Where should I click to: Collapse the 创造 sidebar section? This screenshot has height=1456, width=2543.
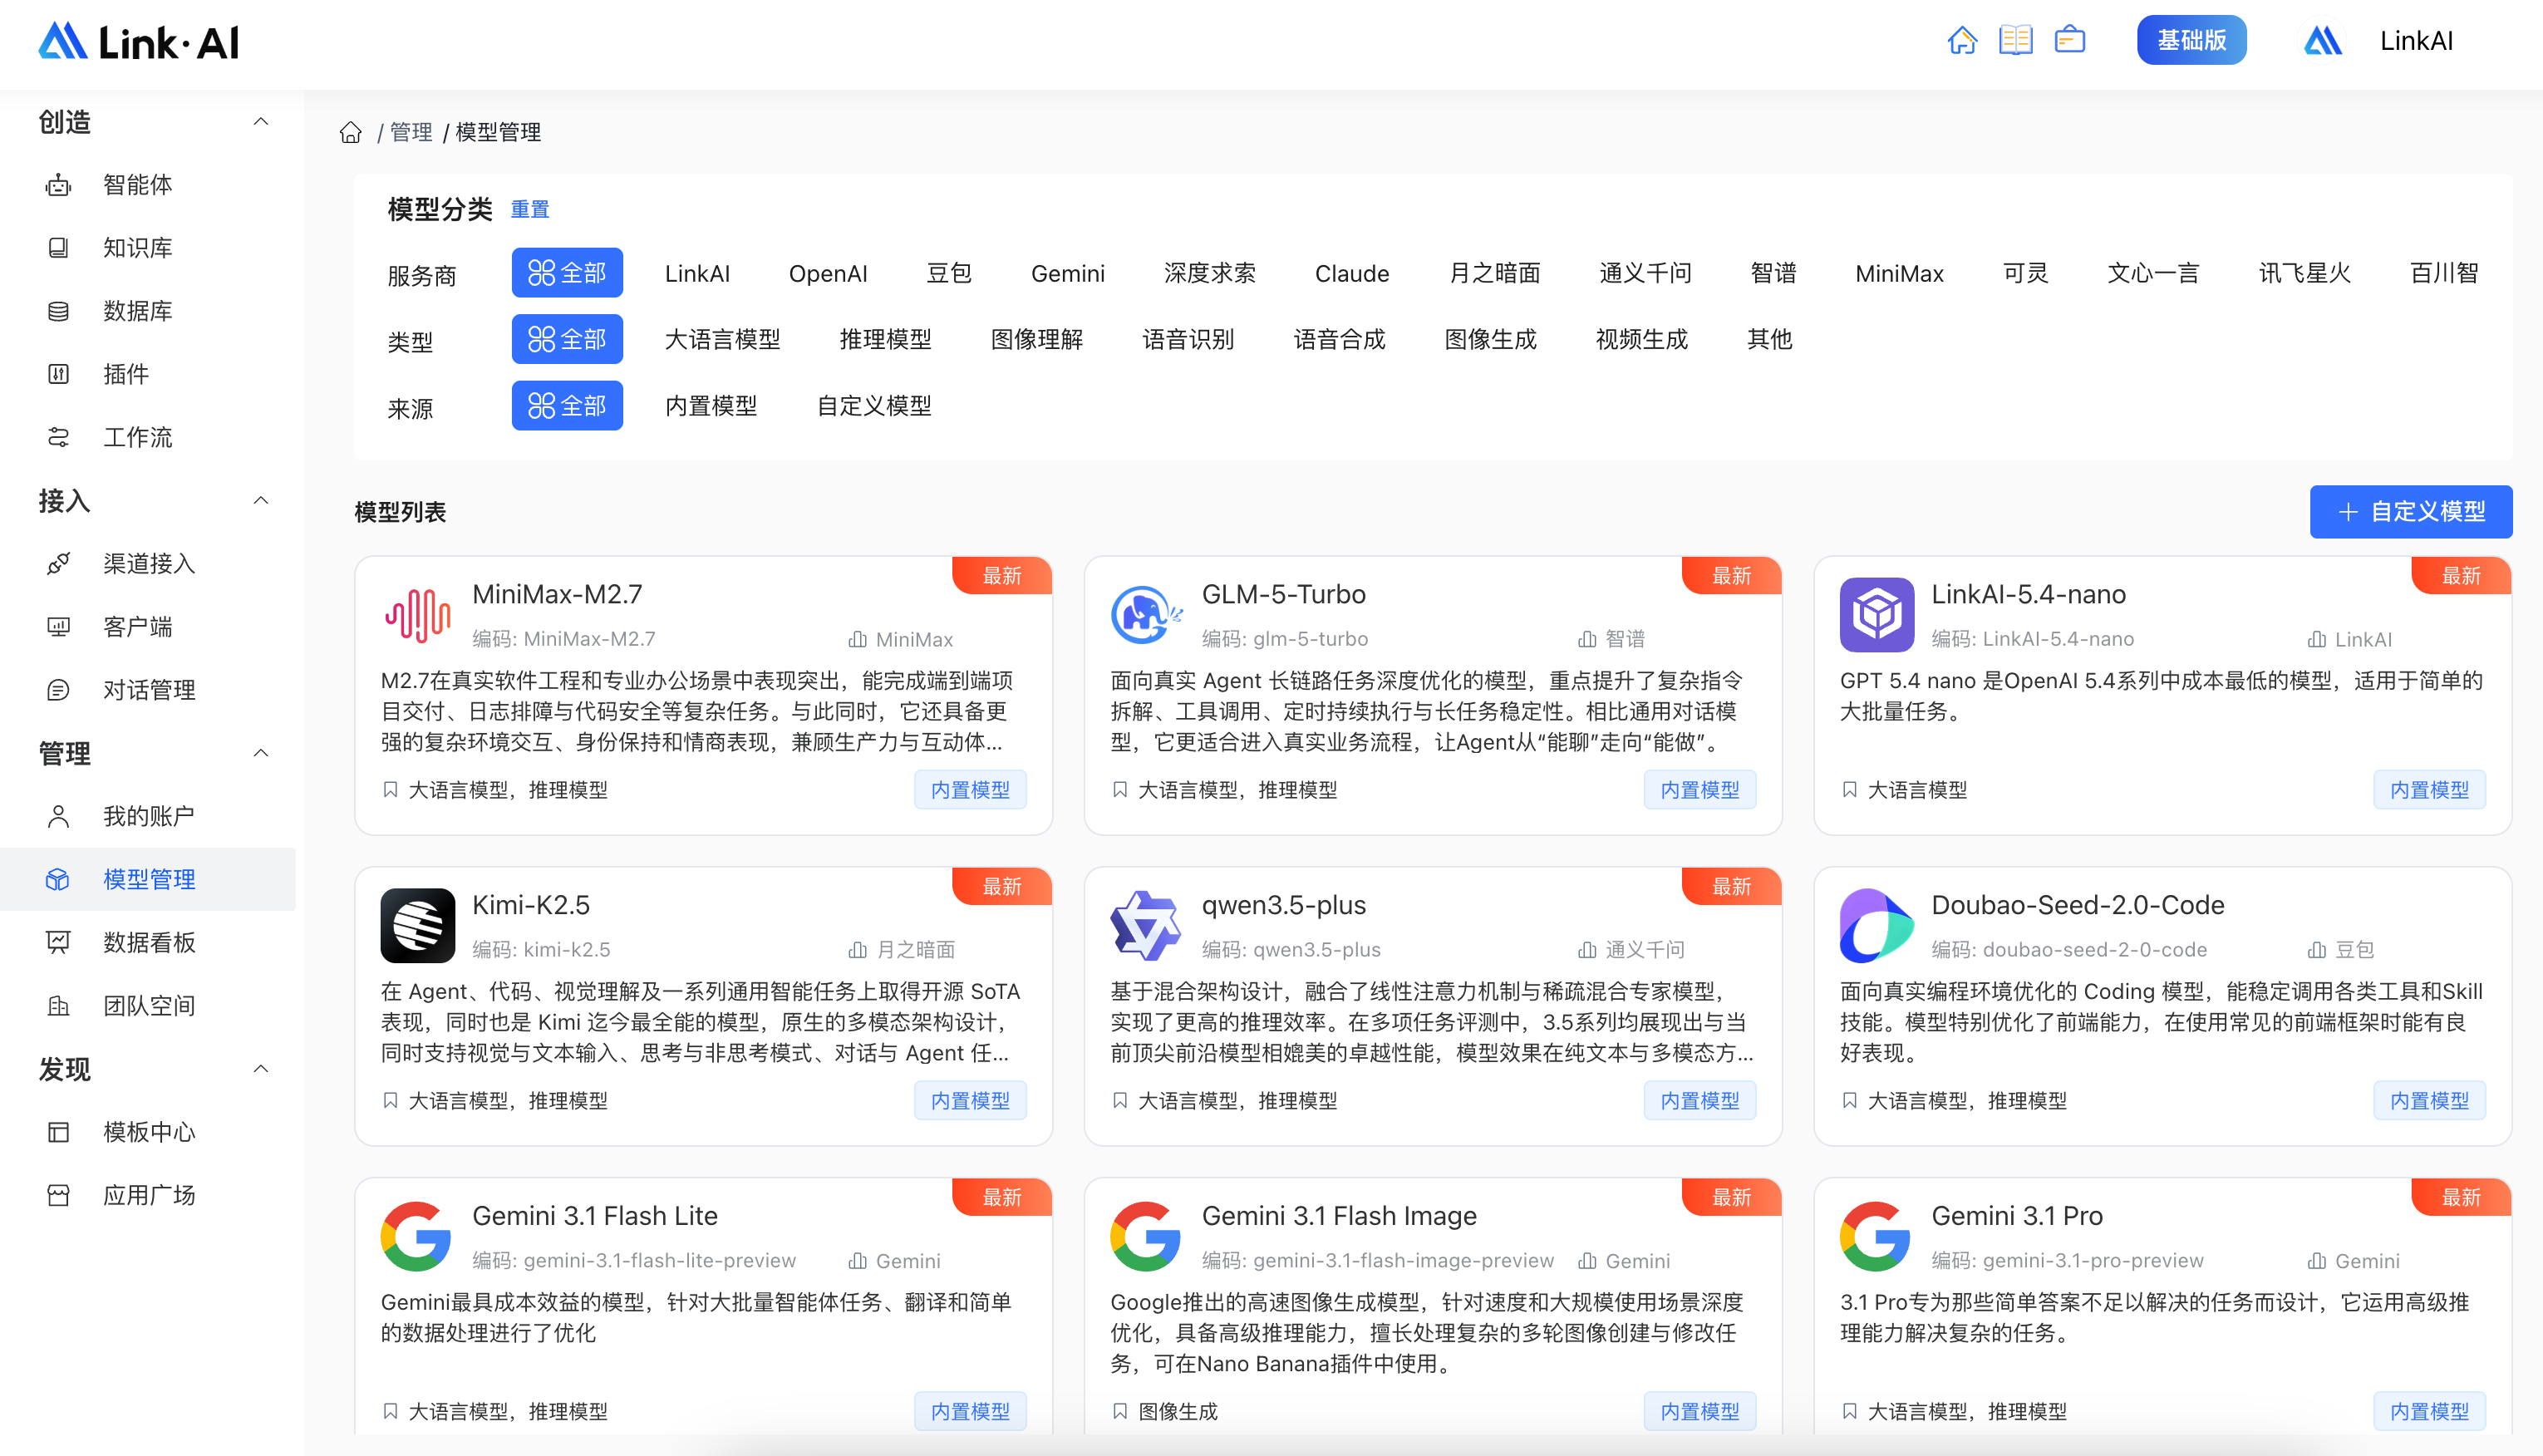(262, 121)
